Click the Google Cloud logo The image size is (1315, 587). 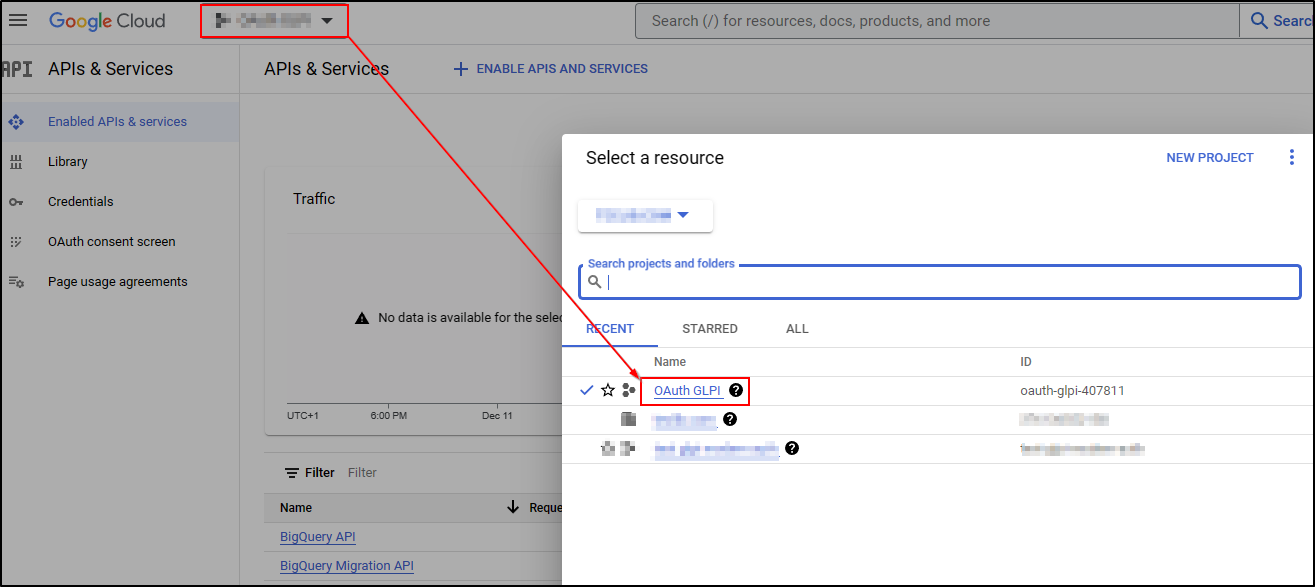[x=107, y=20]
